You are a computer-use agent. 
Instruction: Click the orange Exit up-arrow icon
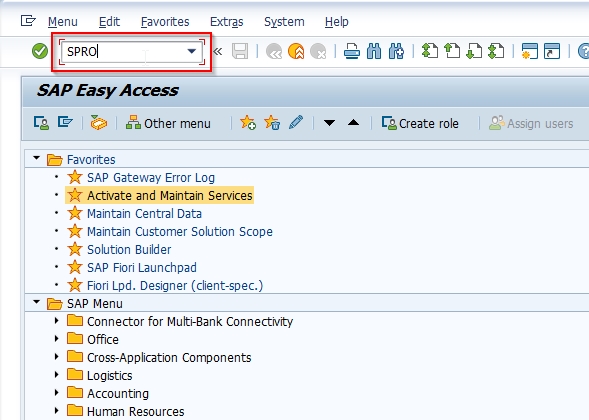pos(296,51)
